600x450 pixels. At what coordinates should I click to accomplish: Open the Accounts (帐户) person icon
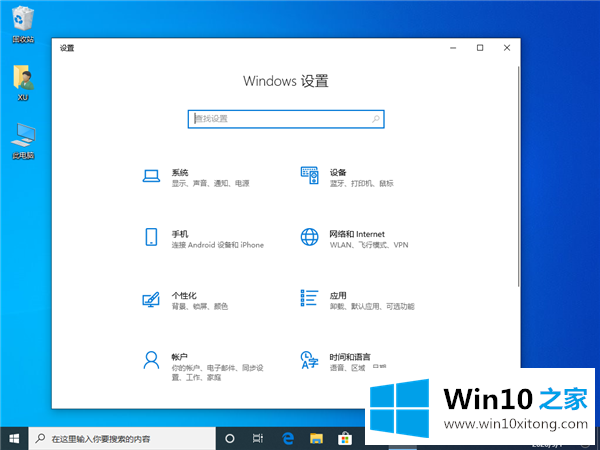(151, 360)
